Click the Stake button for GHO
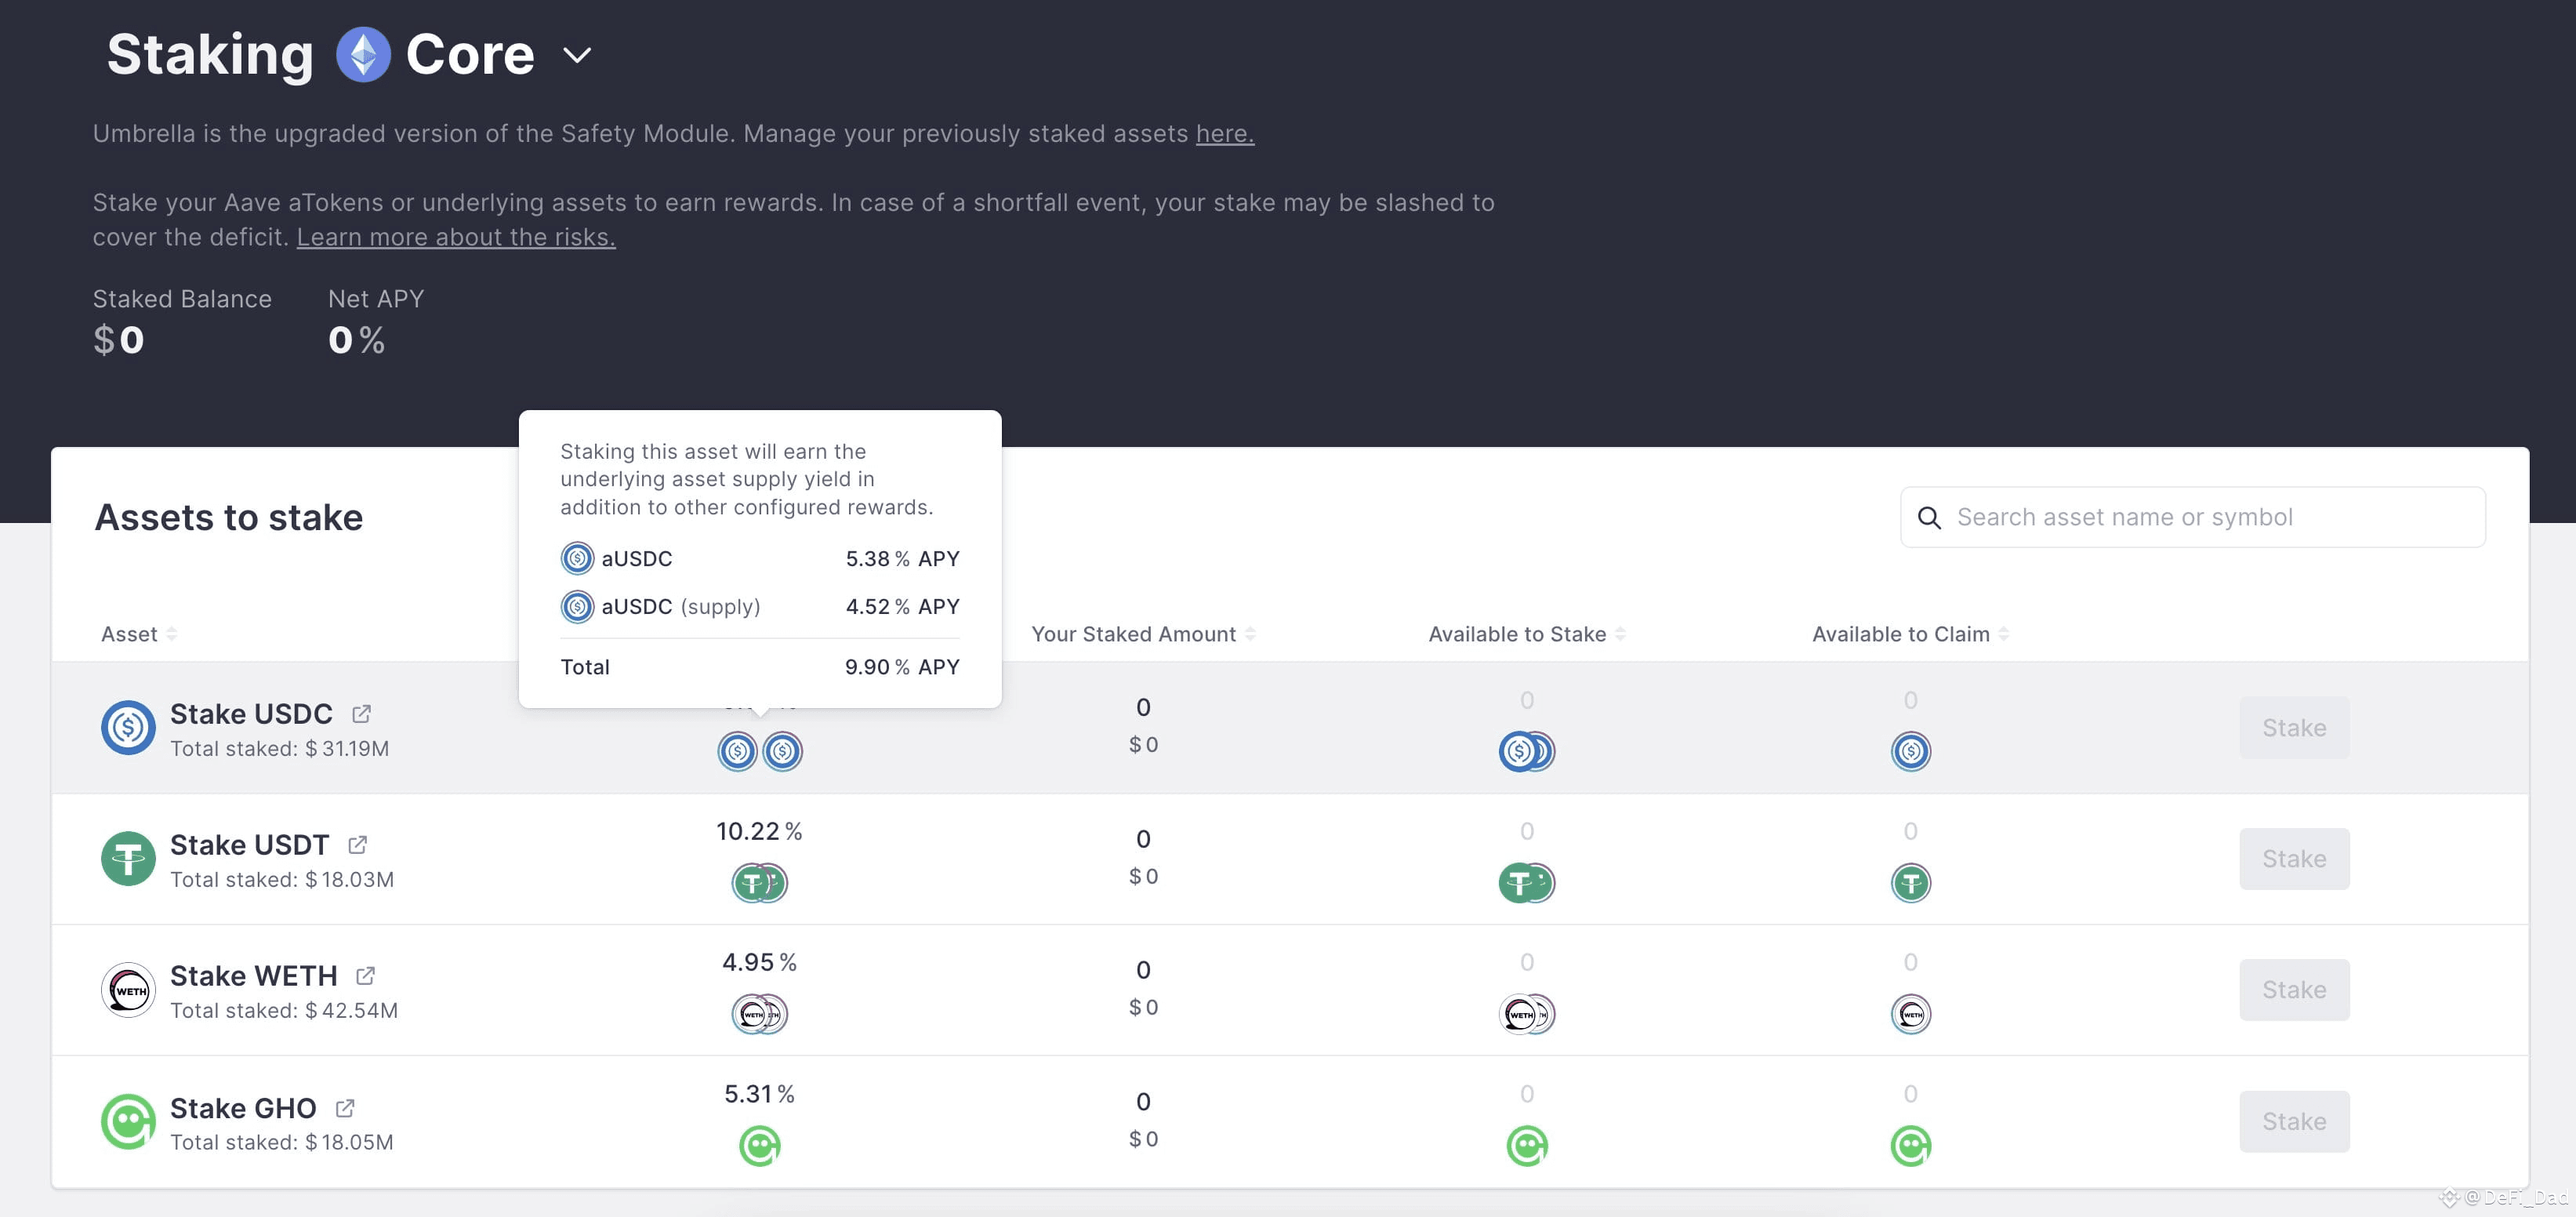The image size is (2576, 1217). pyautogui.click(x=2294, y=1121)
